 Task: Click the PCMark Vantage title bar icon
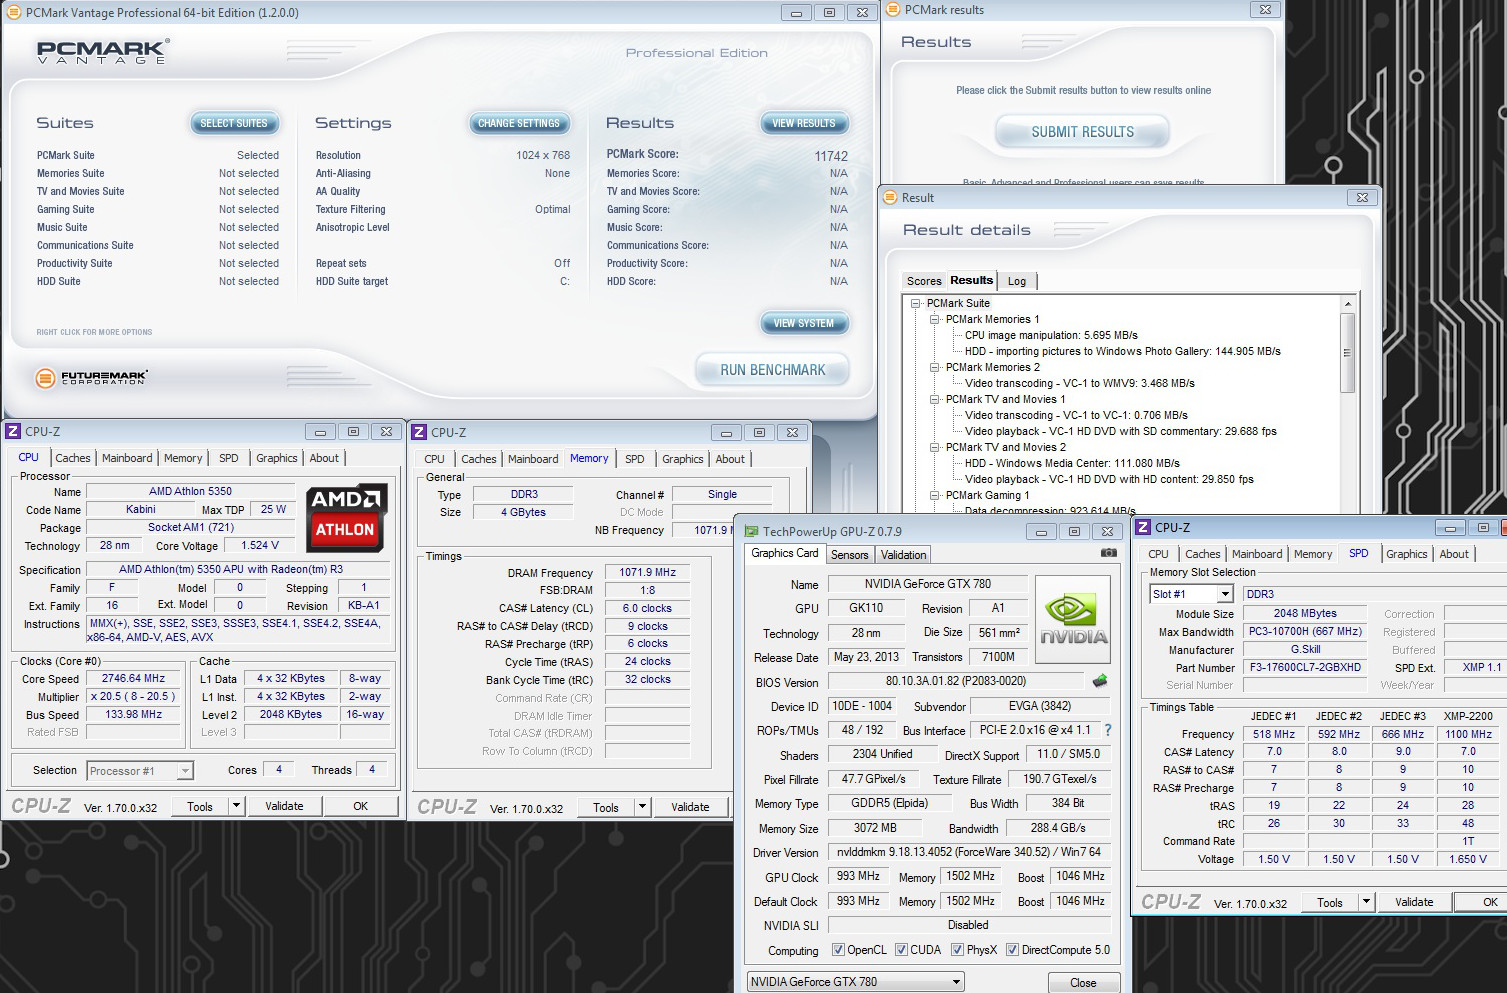point(14,13)
